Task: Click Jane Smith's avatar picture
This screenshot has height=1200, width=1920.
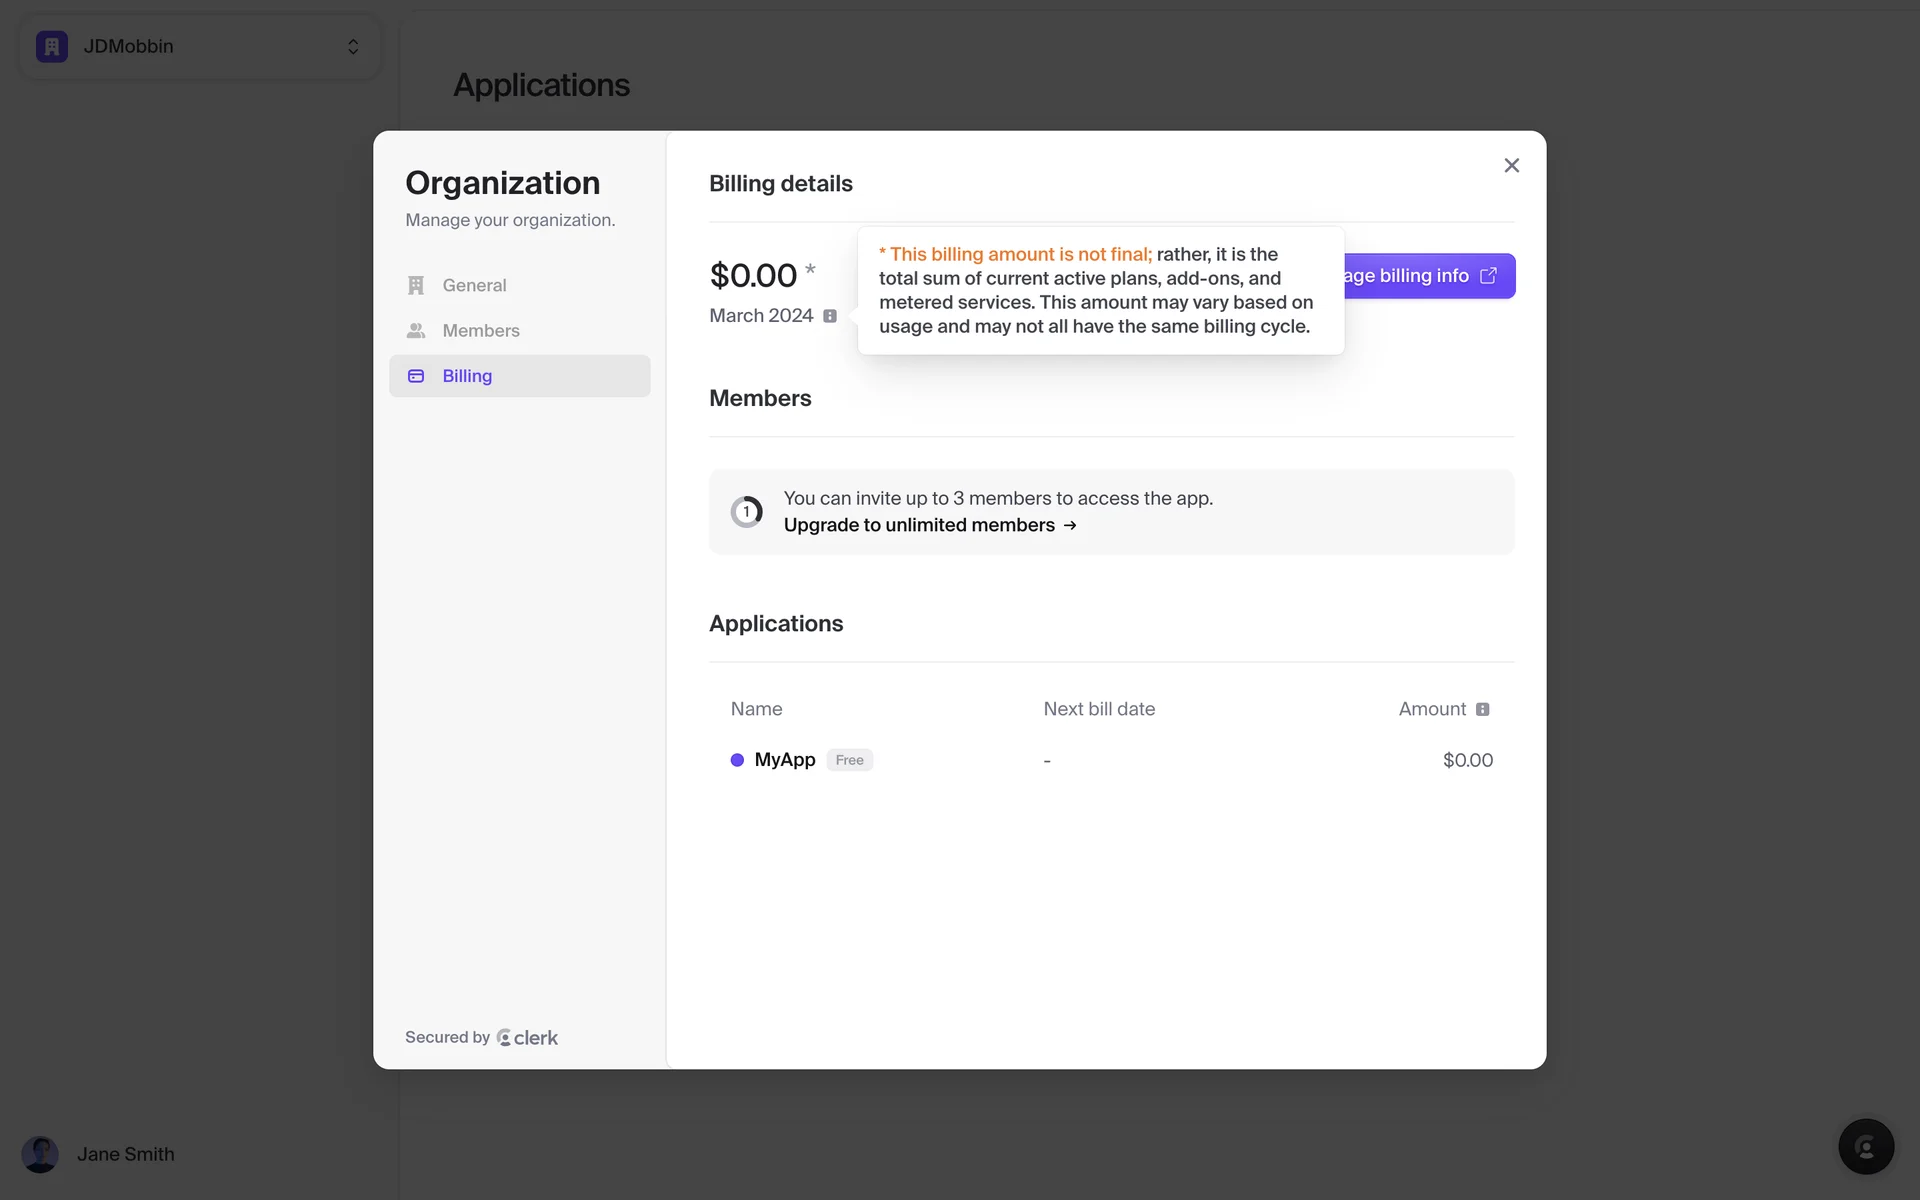Action: [40, 1154]
